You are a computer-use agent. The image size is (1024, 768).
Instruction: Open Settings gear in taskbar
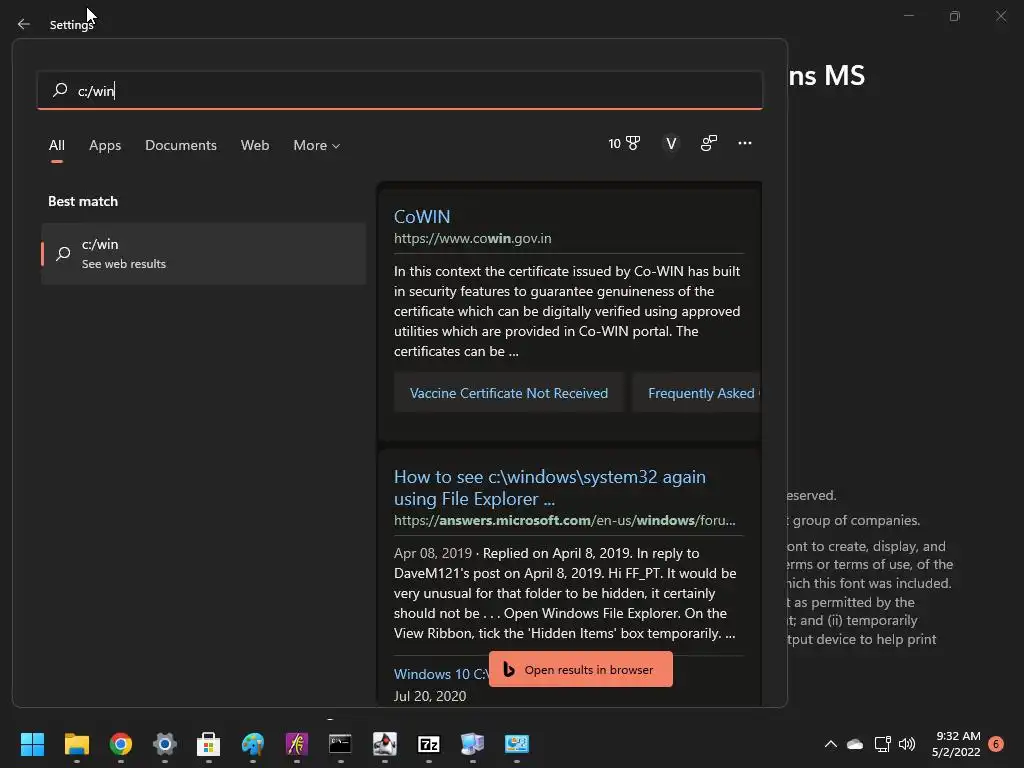[x=165, y=744]
